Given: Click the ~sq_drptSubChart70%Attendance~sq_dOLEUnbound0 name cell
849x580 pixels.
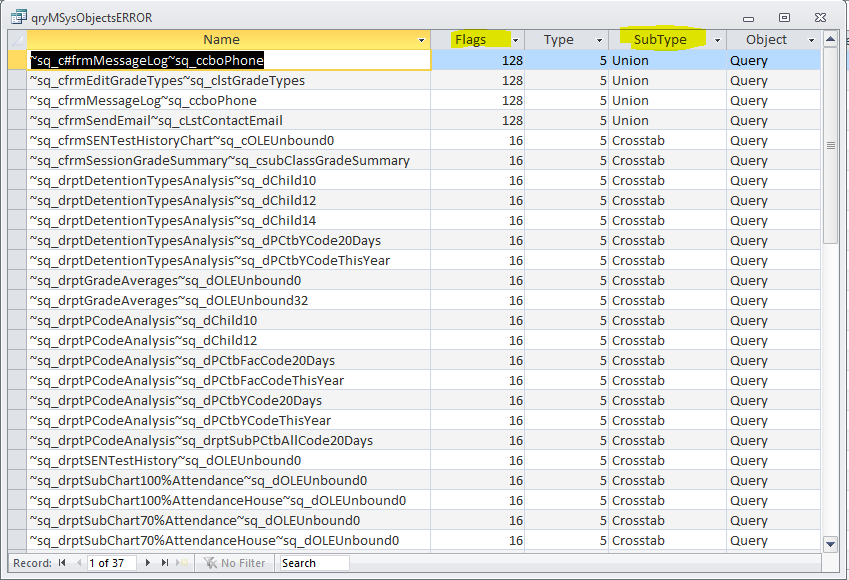Looking at the screenshot, I should pos(228,521).
